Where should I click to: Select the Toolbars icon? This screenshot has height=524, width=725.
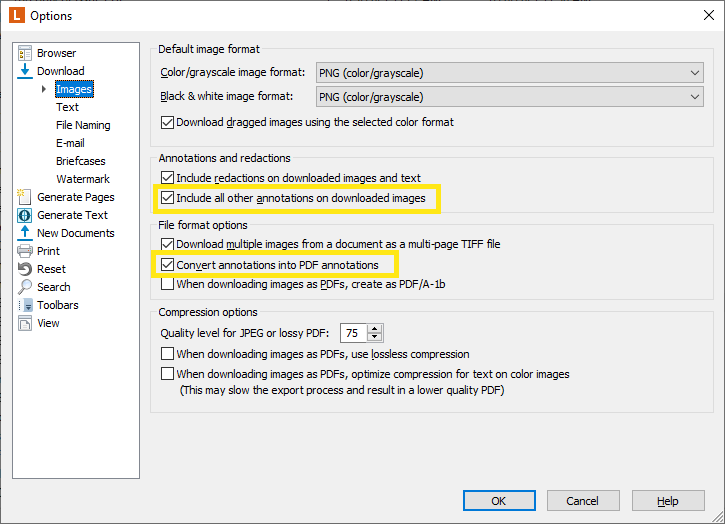pos(25,305)
